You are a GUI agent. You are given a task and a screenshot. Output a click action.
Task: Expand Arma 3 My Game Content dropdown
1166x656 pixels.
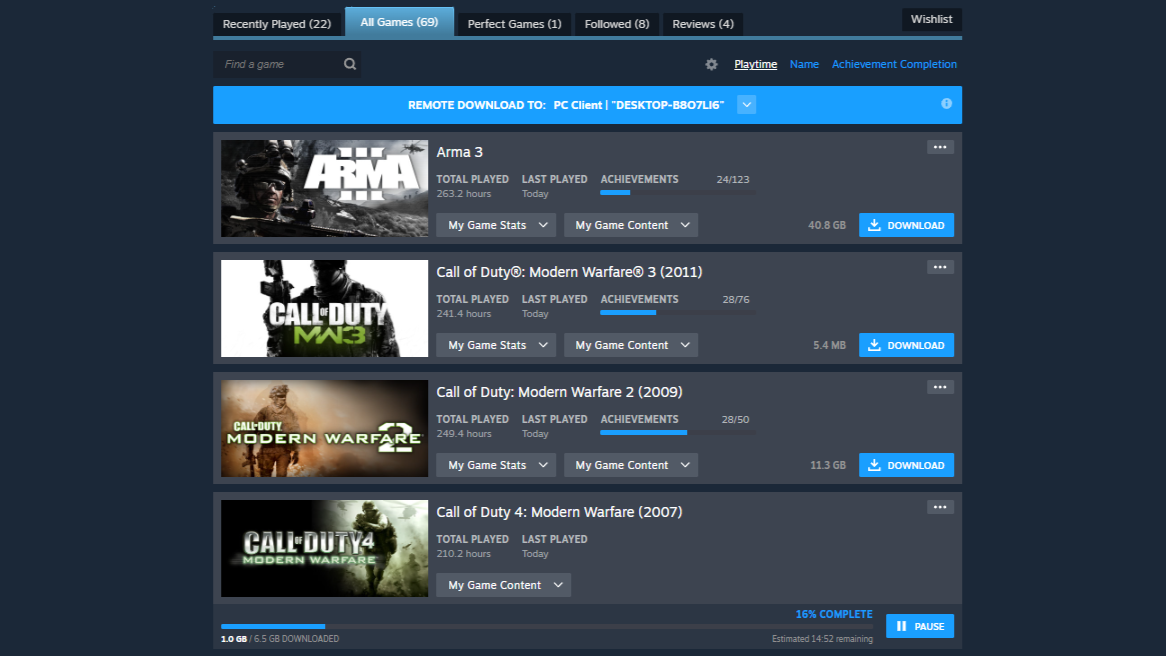[x=631, y=225]
